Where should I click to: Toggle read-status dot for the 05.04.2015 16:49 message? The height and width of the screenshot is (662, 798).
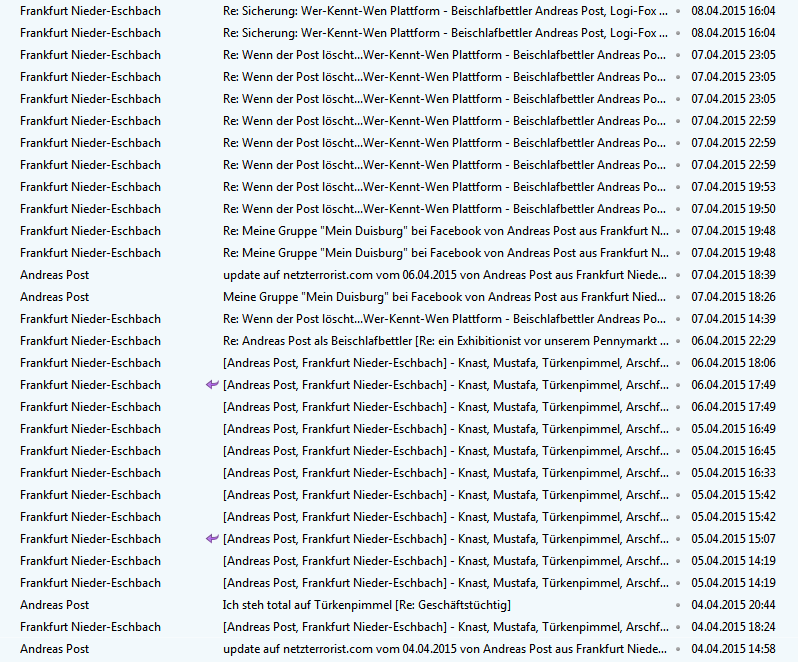678,429
